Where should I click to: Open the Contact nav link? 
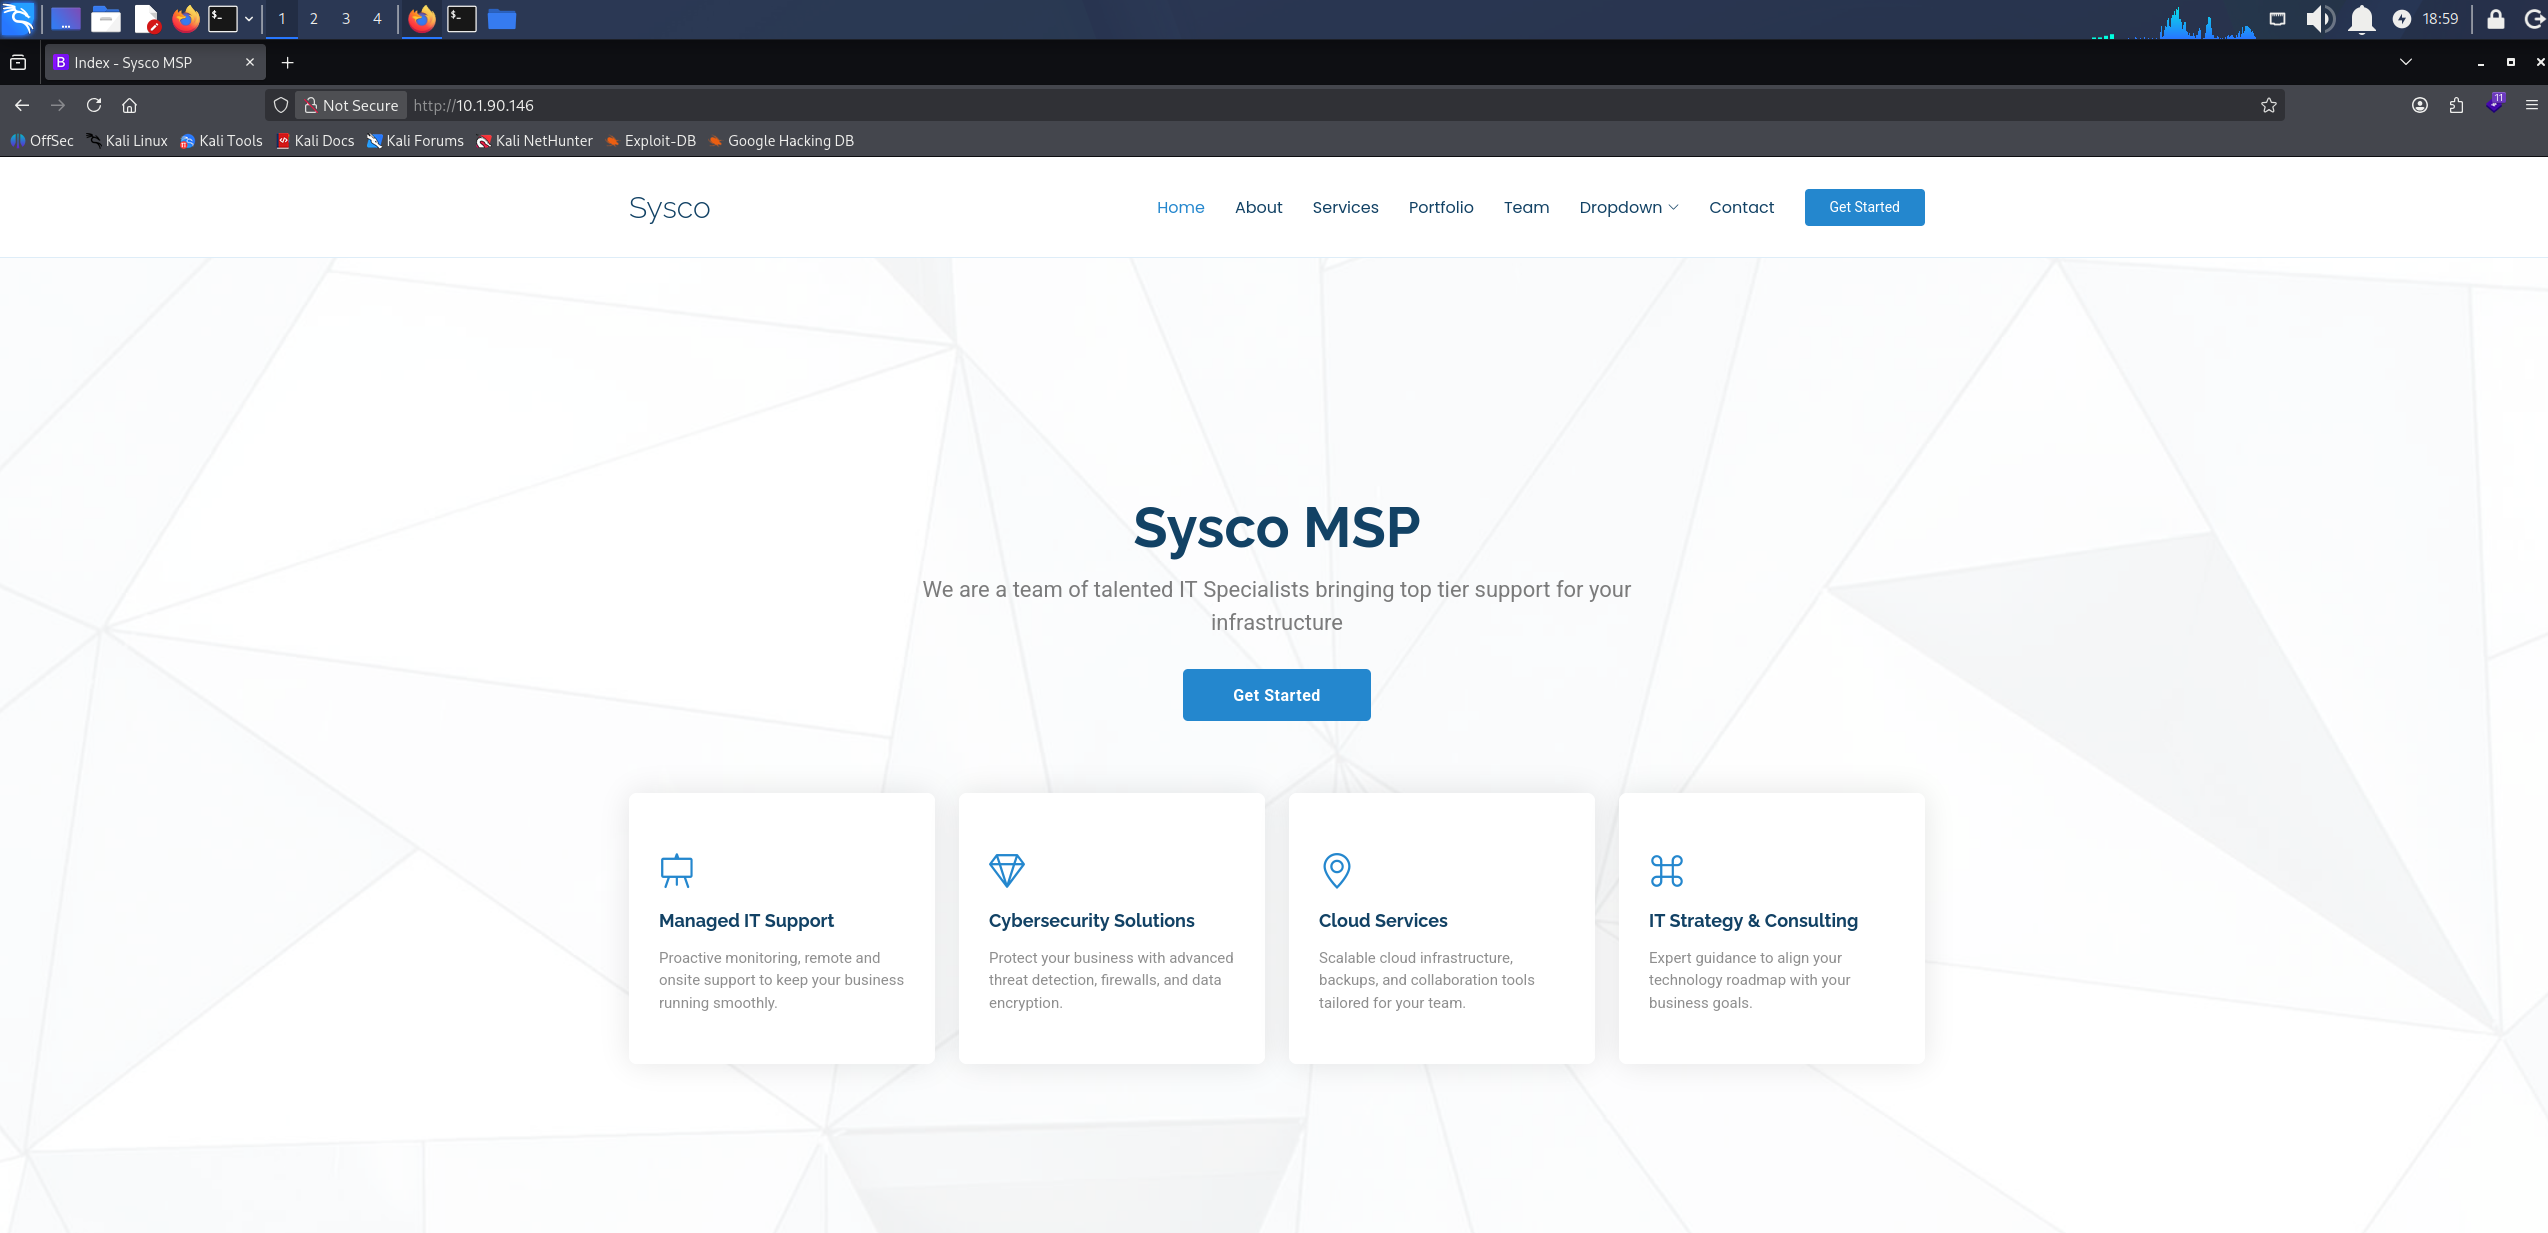click(1741, 207)
